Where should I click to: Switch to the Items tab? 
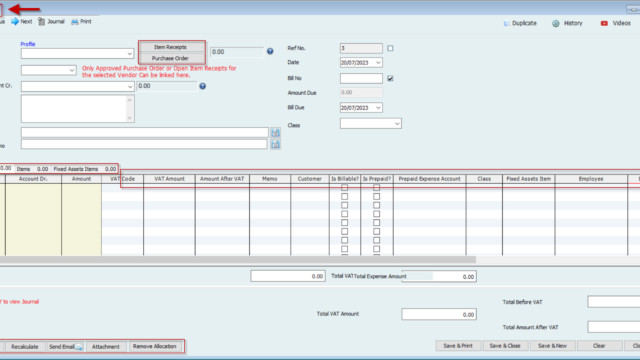click(23, 169)
